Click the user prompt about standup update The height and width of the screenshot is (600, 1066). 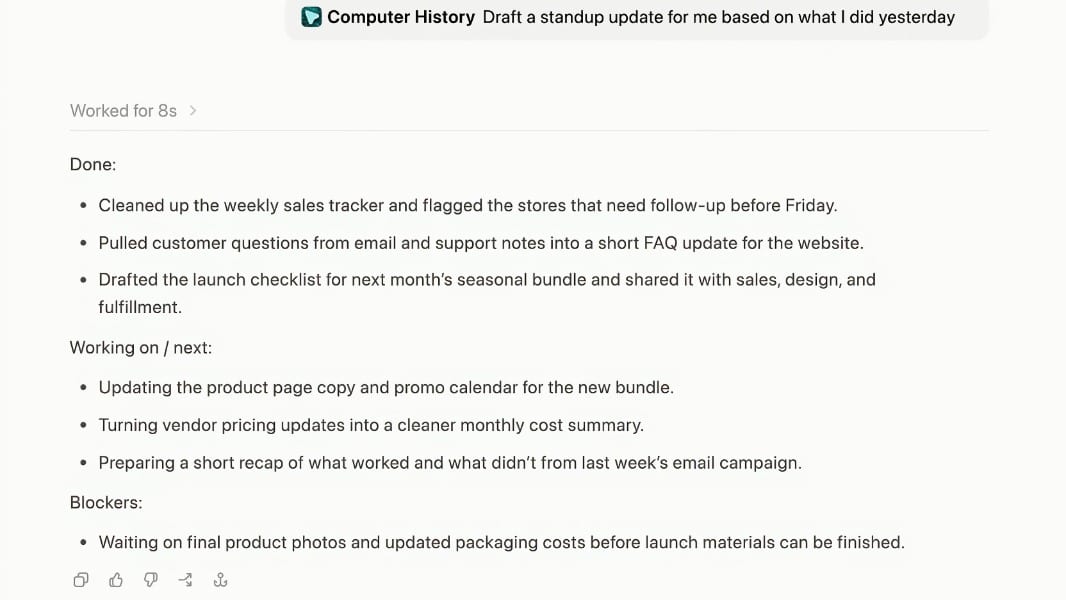tap(719, 17)
